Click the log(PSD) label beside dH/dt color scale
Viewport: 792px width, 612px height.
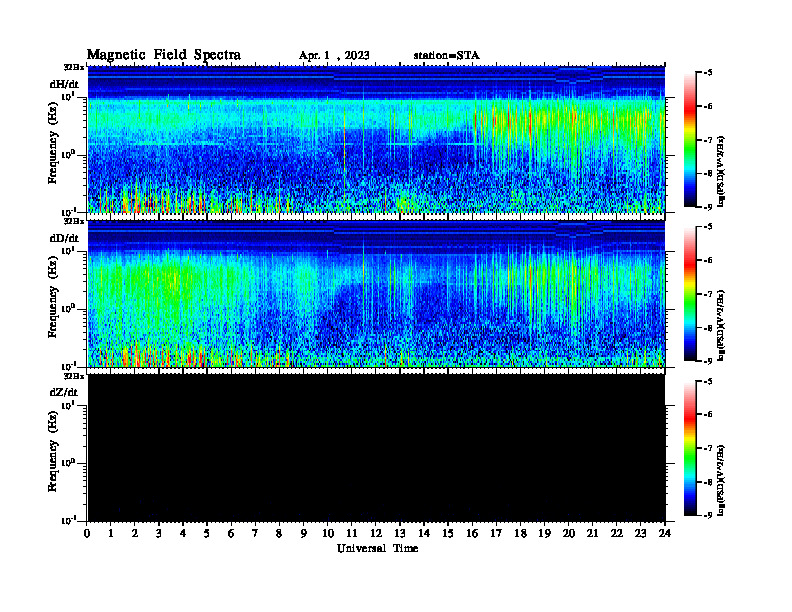722,171
